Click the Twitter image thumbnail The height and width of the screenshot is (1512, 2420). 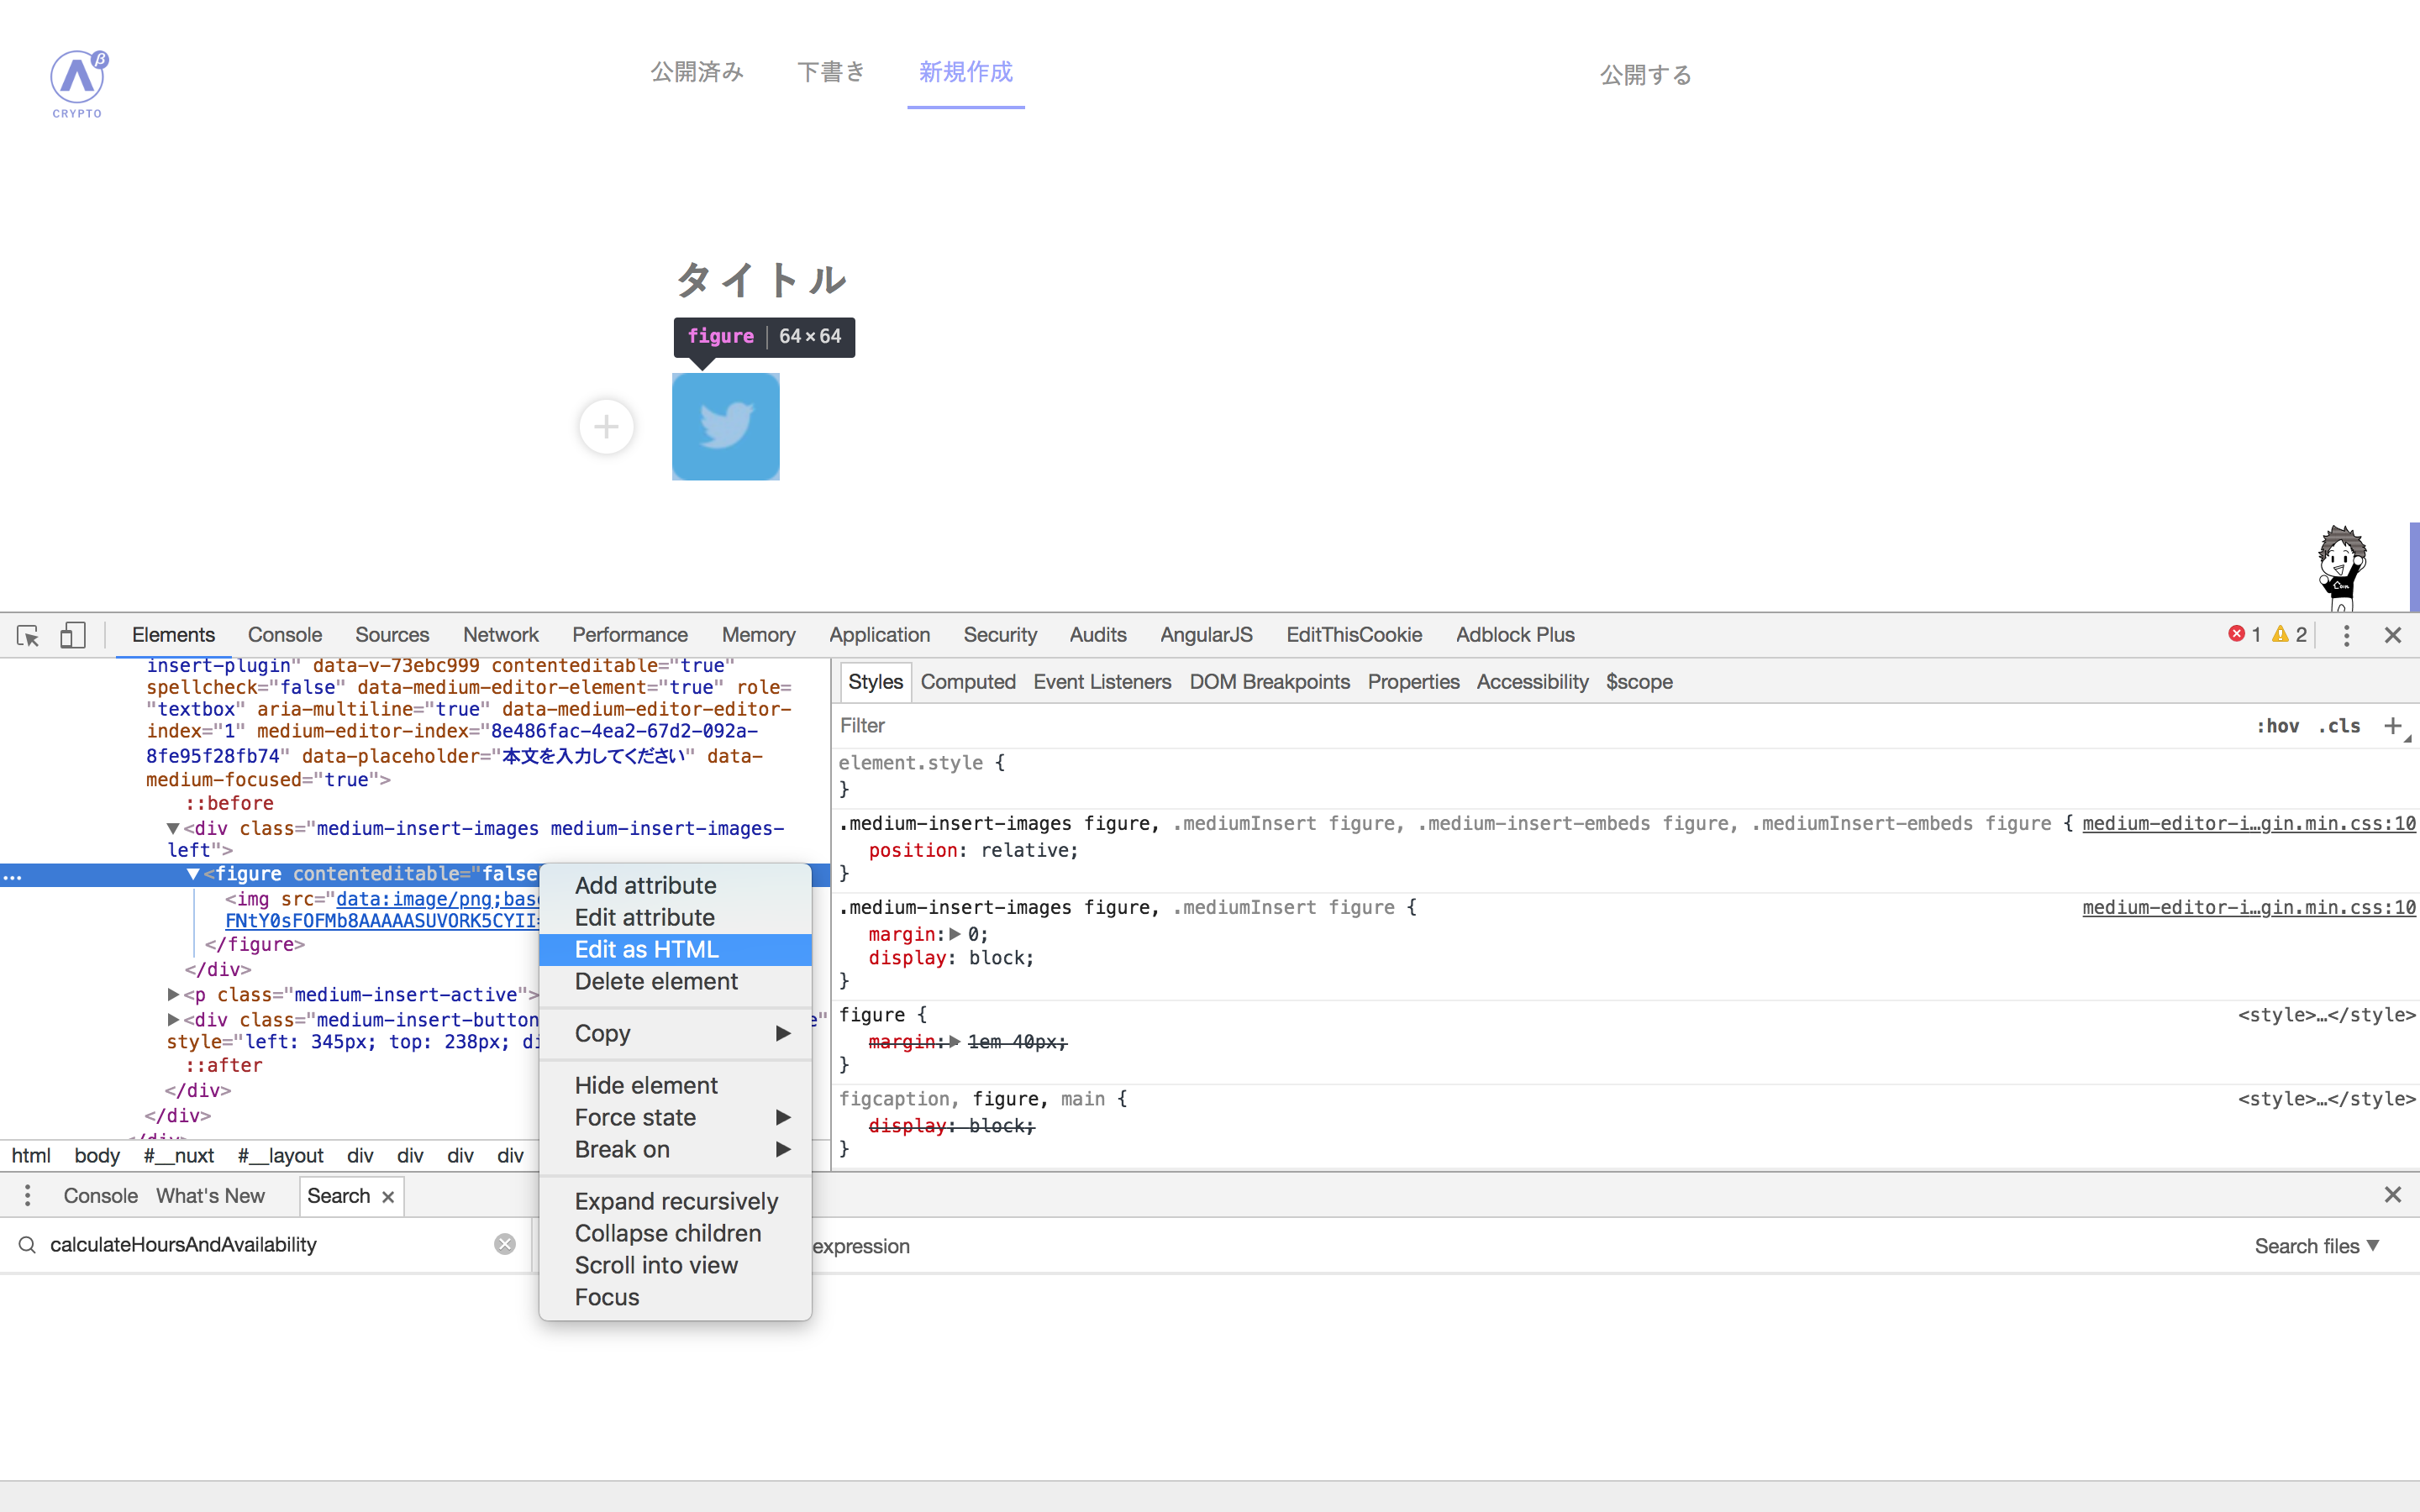[x=725, y=427]
